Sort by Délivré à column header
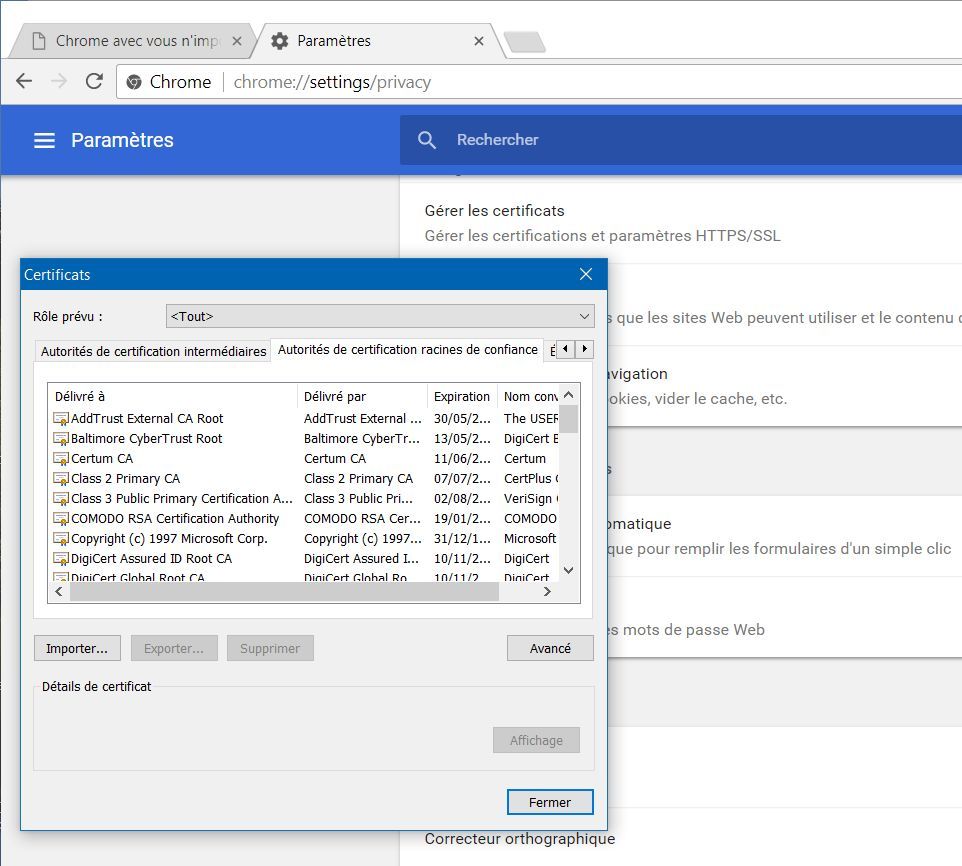The height and width of the screenshot is (866, 962). coord(172,396)
